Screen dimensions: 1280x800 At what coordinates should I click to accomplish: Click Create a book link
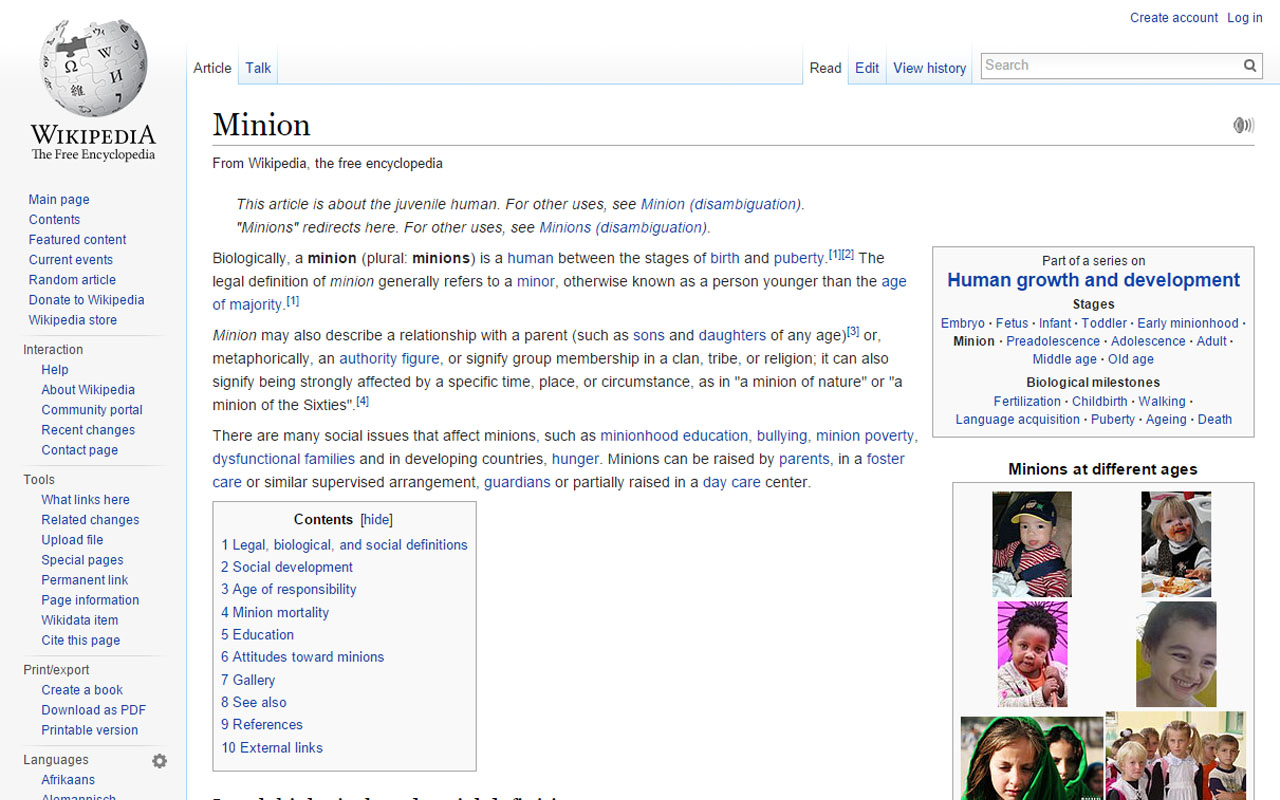tap(82, 690)
